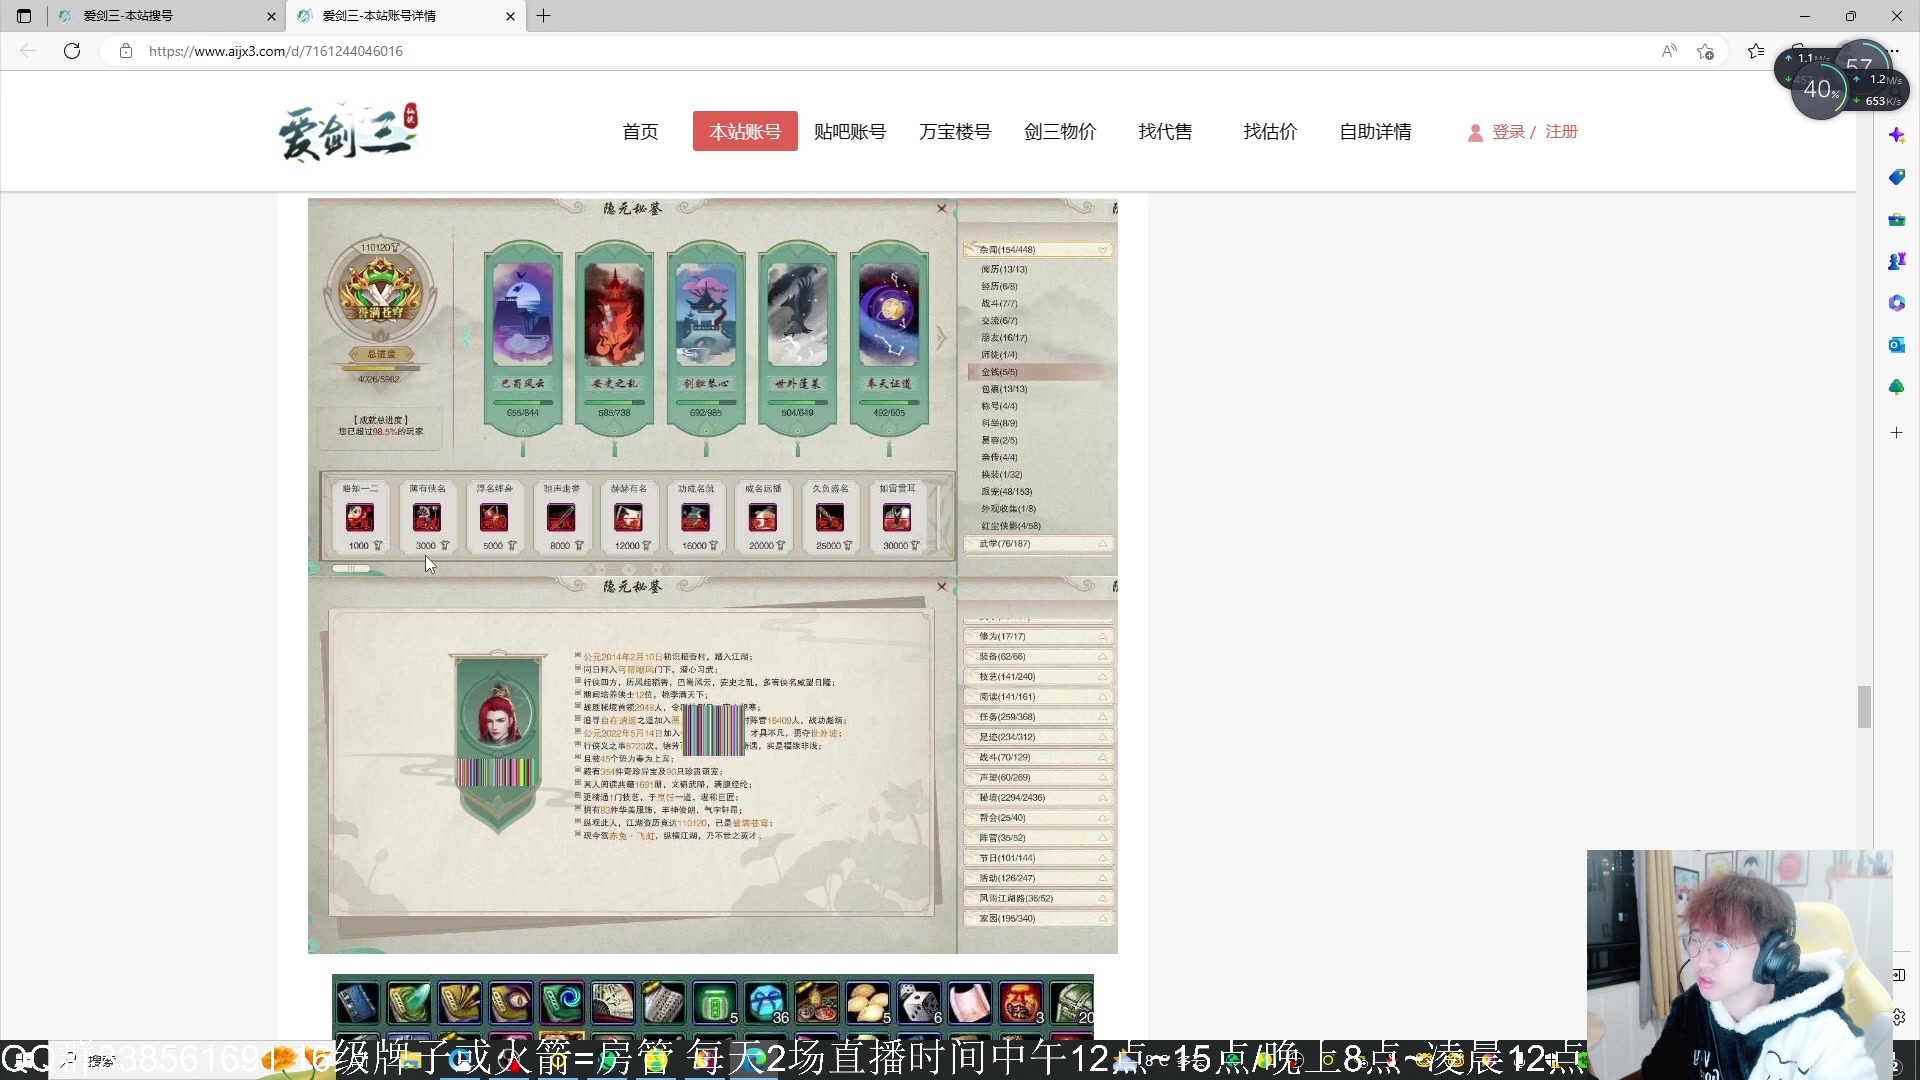Click the right arrow next to achievement cards

941,338
